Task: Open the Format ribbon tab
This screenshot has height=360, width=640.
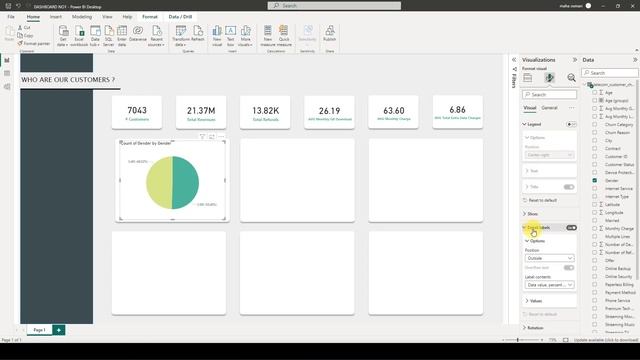Action: click(x=149, y=17)
